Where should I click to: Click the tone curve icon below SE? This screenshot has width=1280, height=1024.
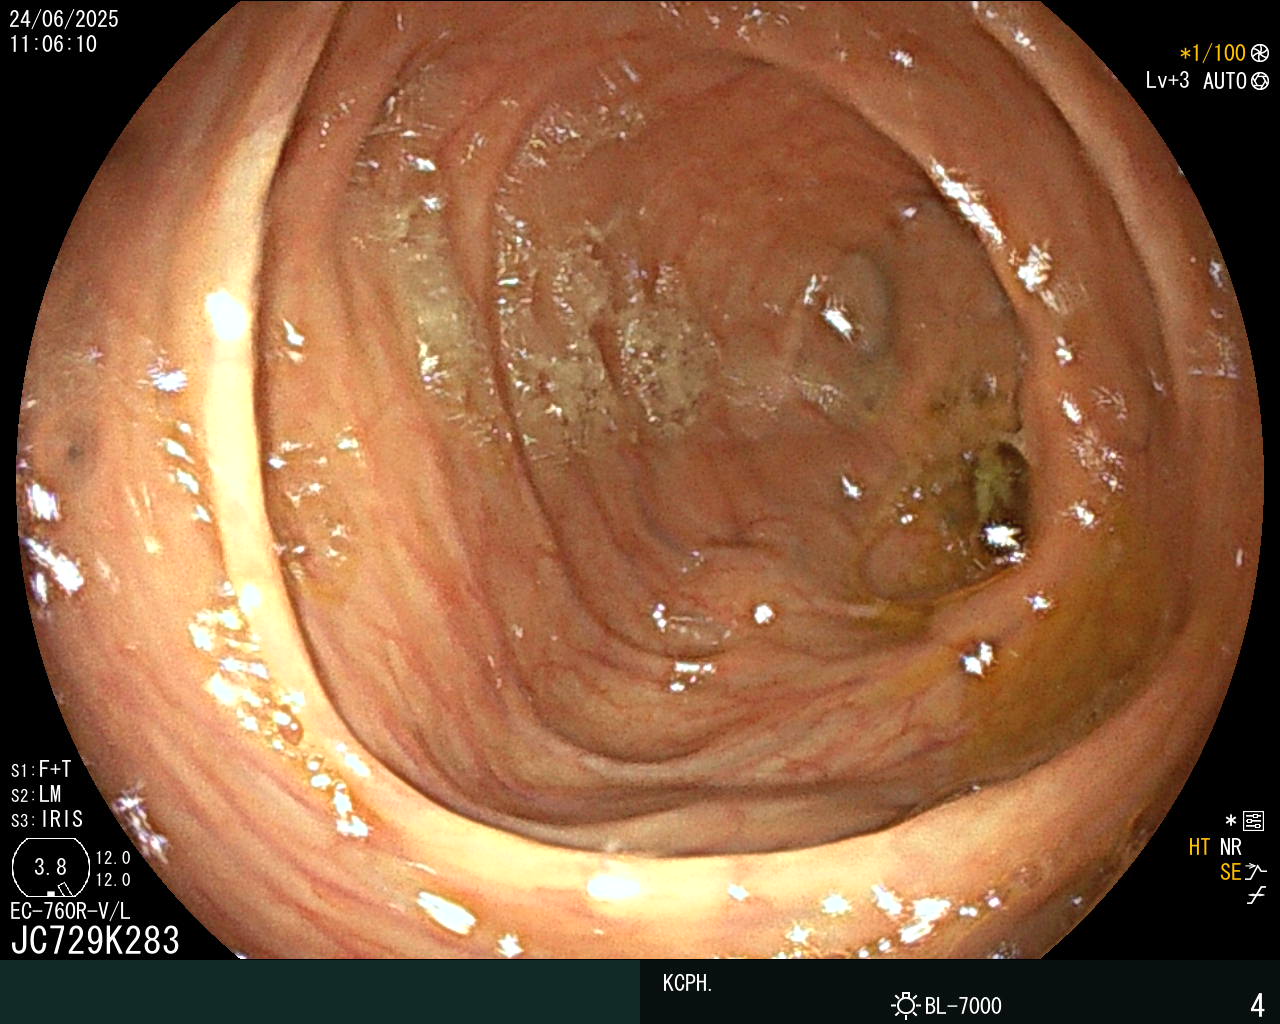(x=1256, y=896)
